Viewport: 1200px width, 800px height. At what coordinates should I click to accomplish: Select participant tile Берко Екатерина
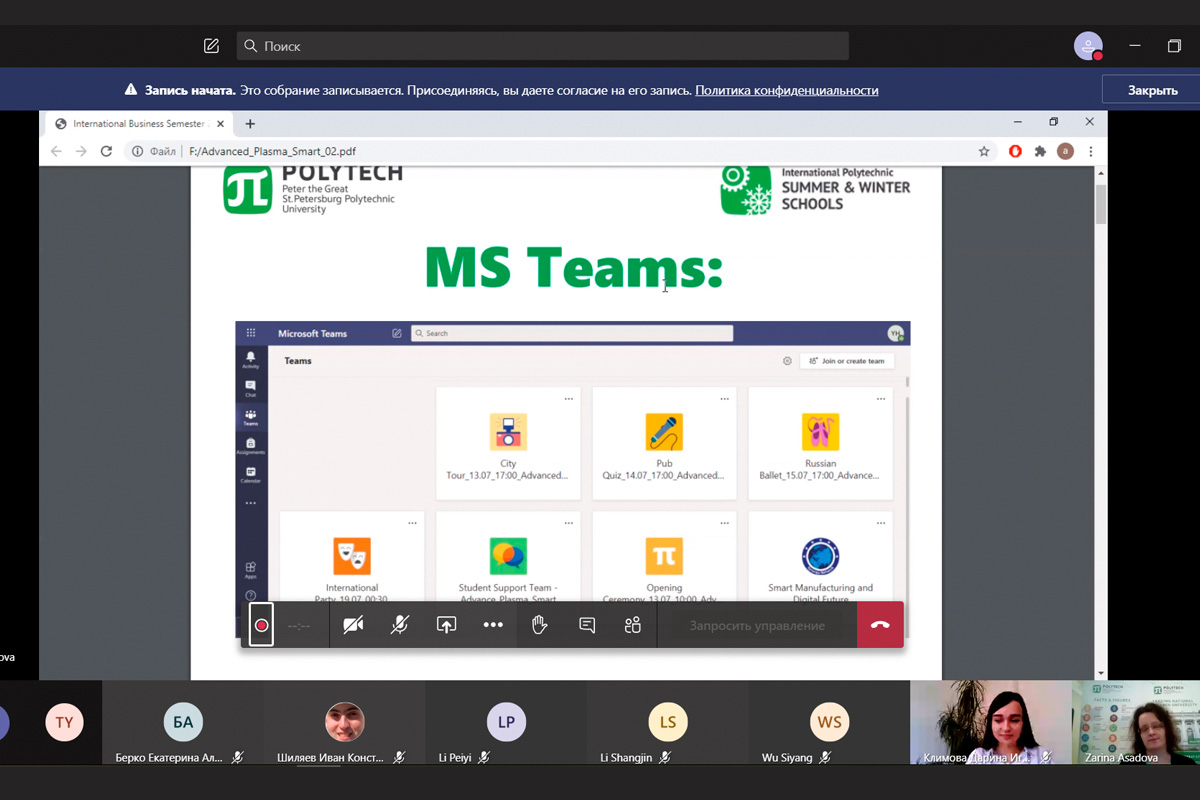point(183,724)
